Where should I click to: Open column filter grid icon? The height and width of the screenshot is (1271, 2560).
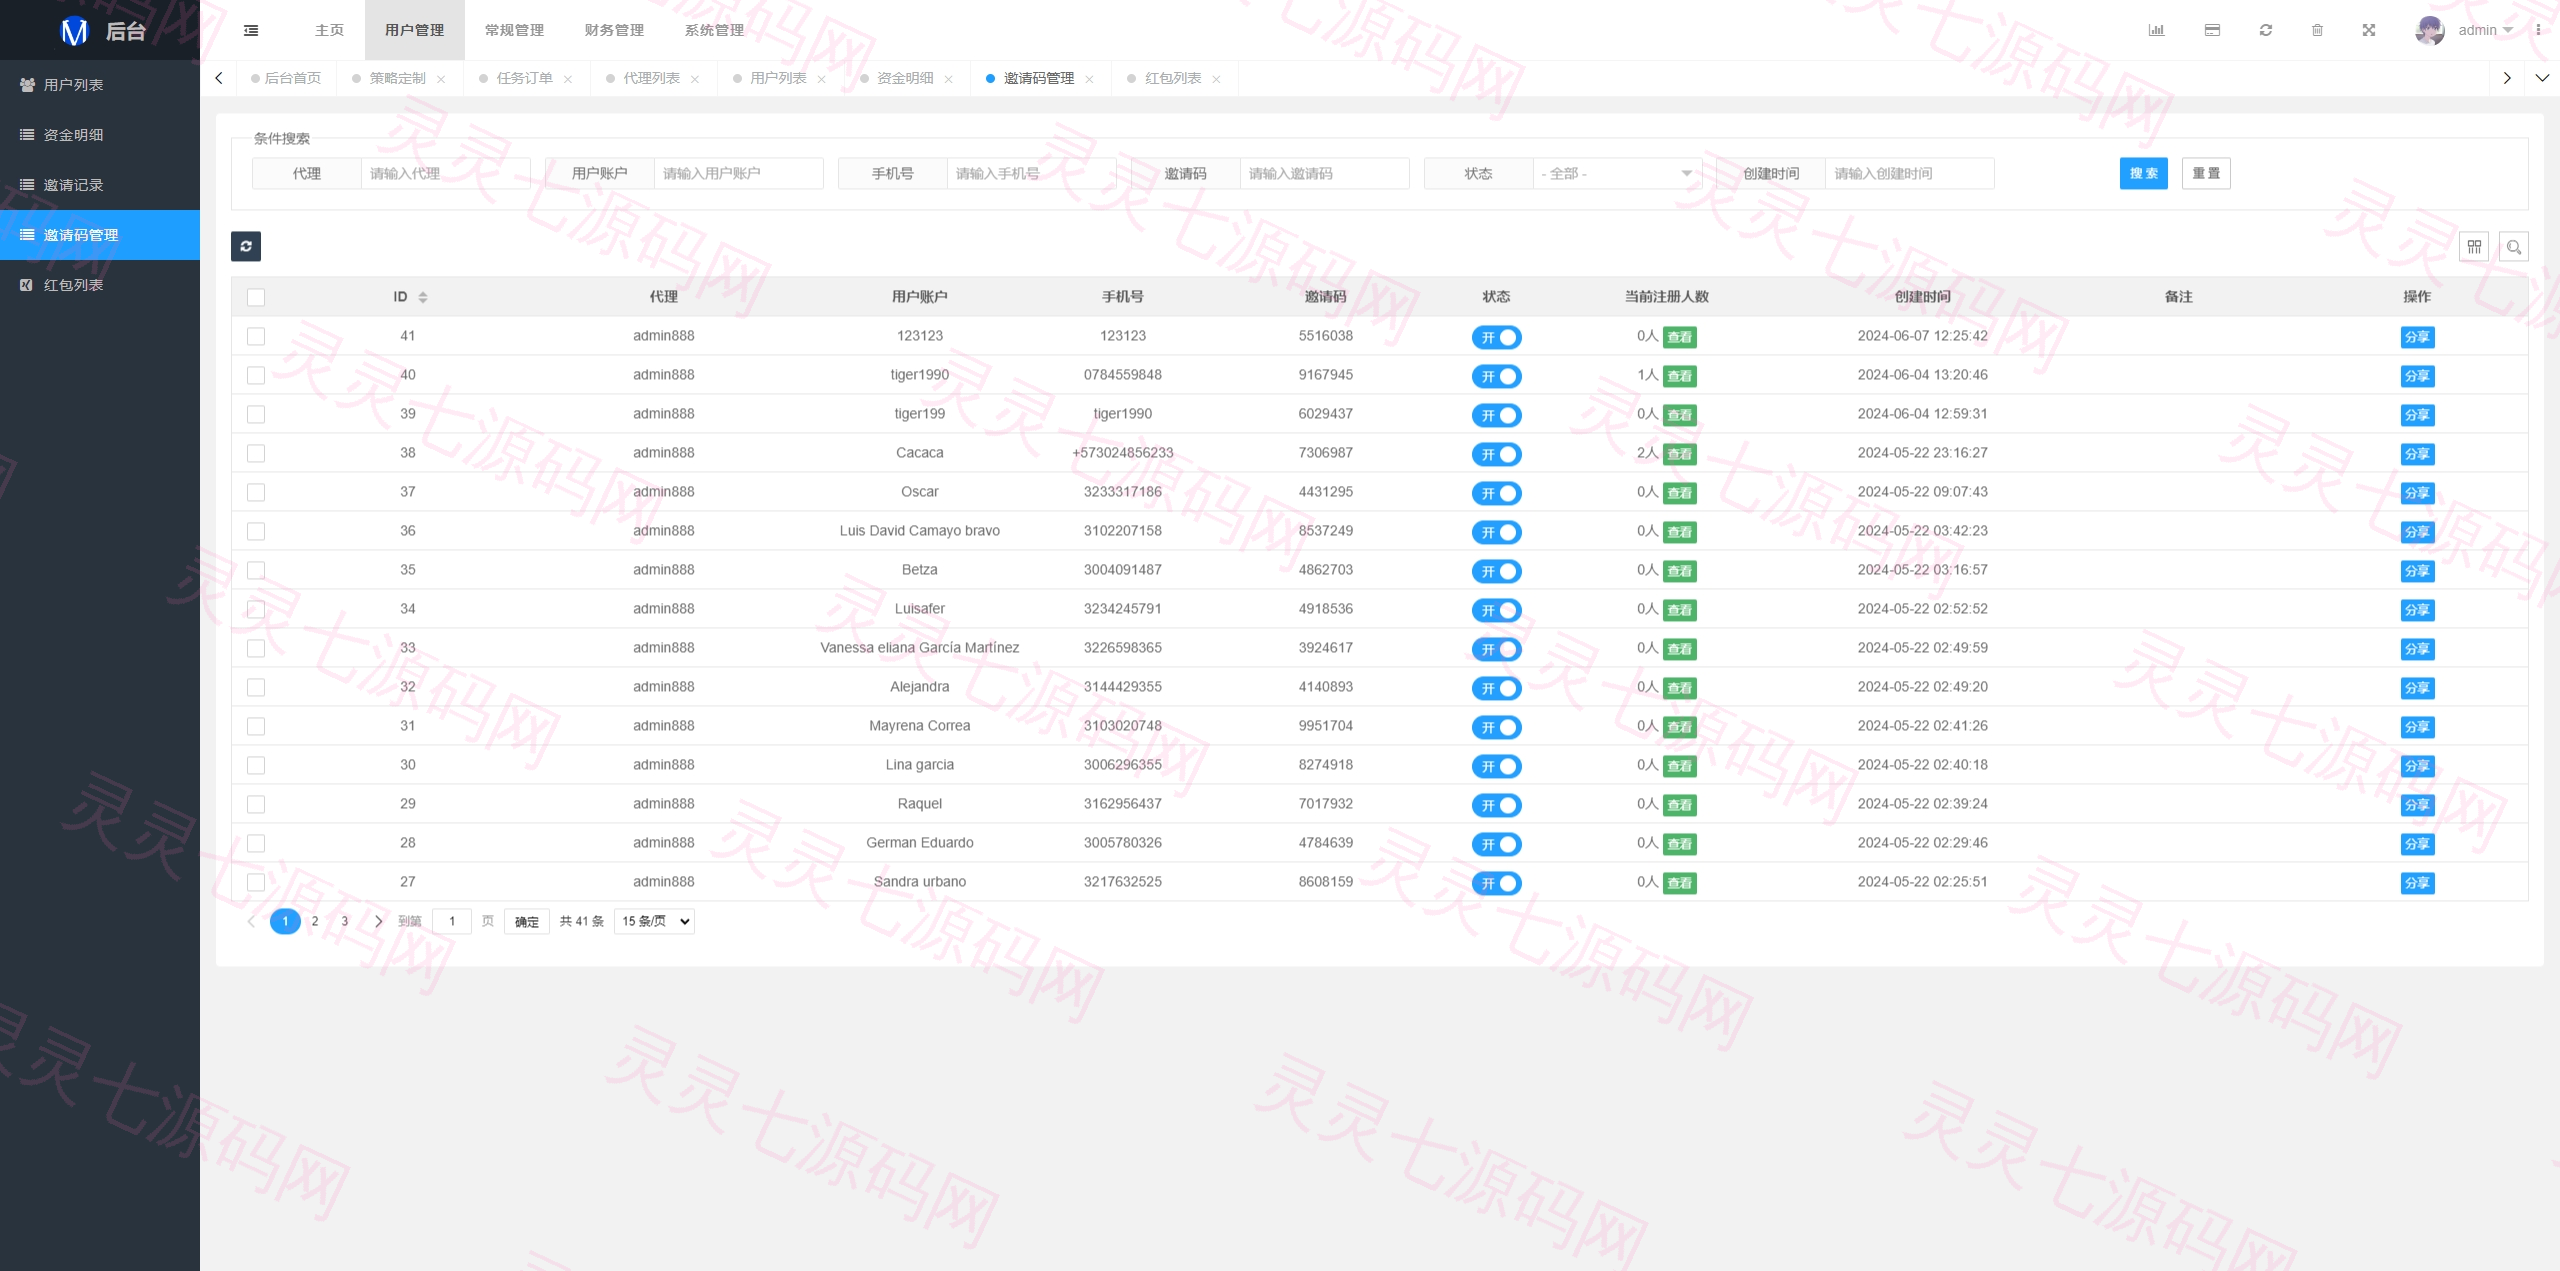(2474, 246)
